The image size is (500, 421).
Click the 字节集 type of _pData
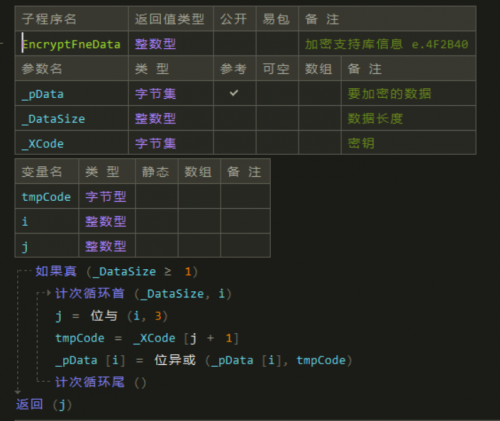pos(155,94)
